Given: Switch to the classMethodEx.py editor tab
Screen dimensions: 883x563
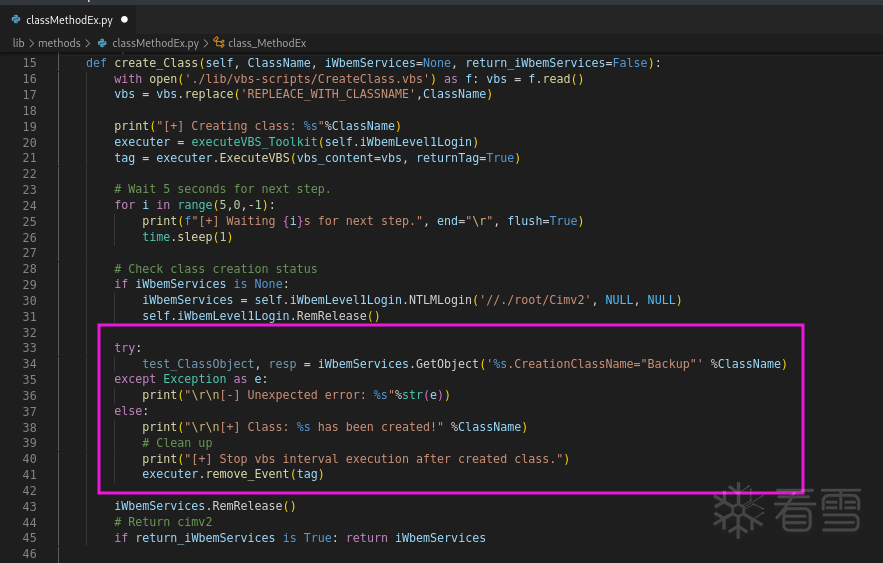Looking at the screenshot, I should tap(67, 19).
